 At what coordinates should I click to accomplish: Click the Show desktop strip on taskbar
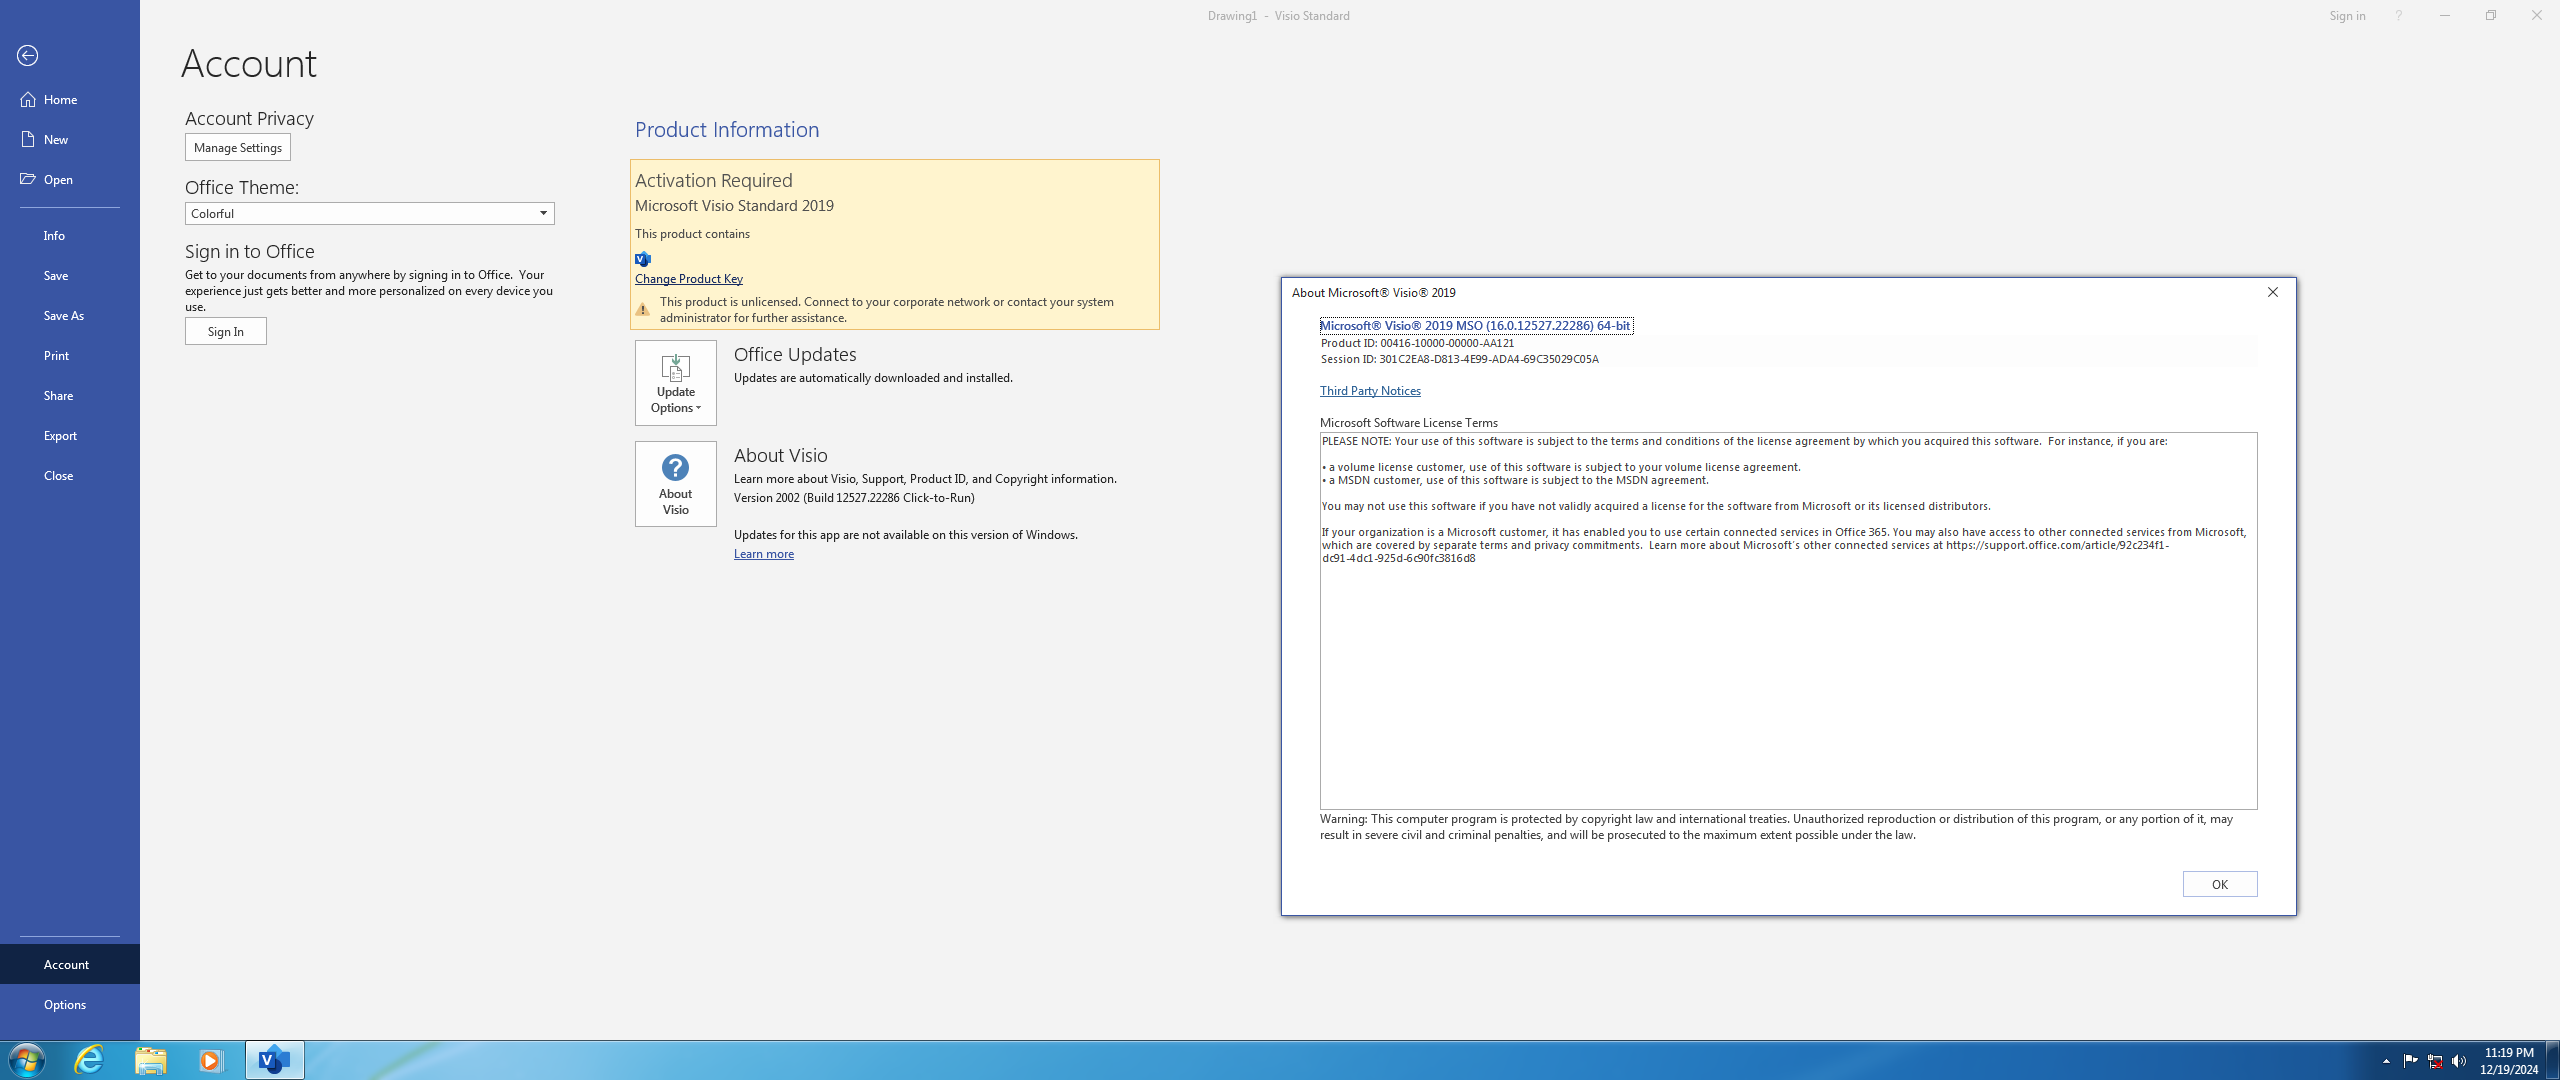click(x=2553, y=1060)
